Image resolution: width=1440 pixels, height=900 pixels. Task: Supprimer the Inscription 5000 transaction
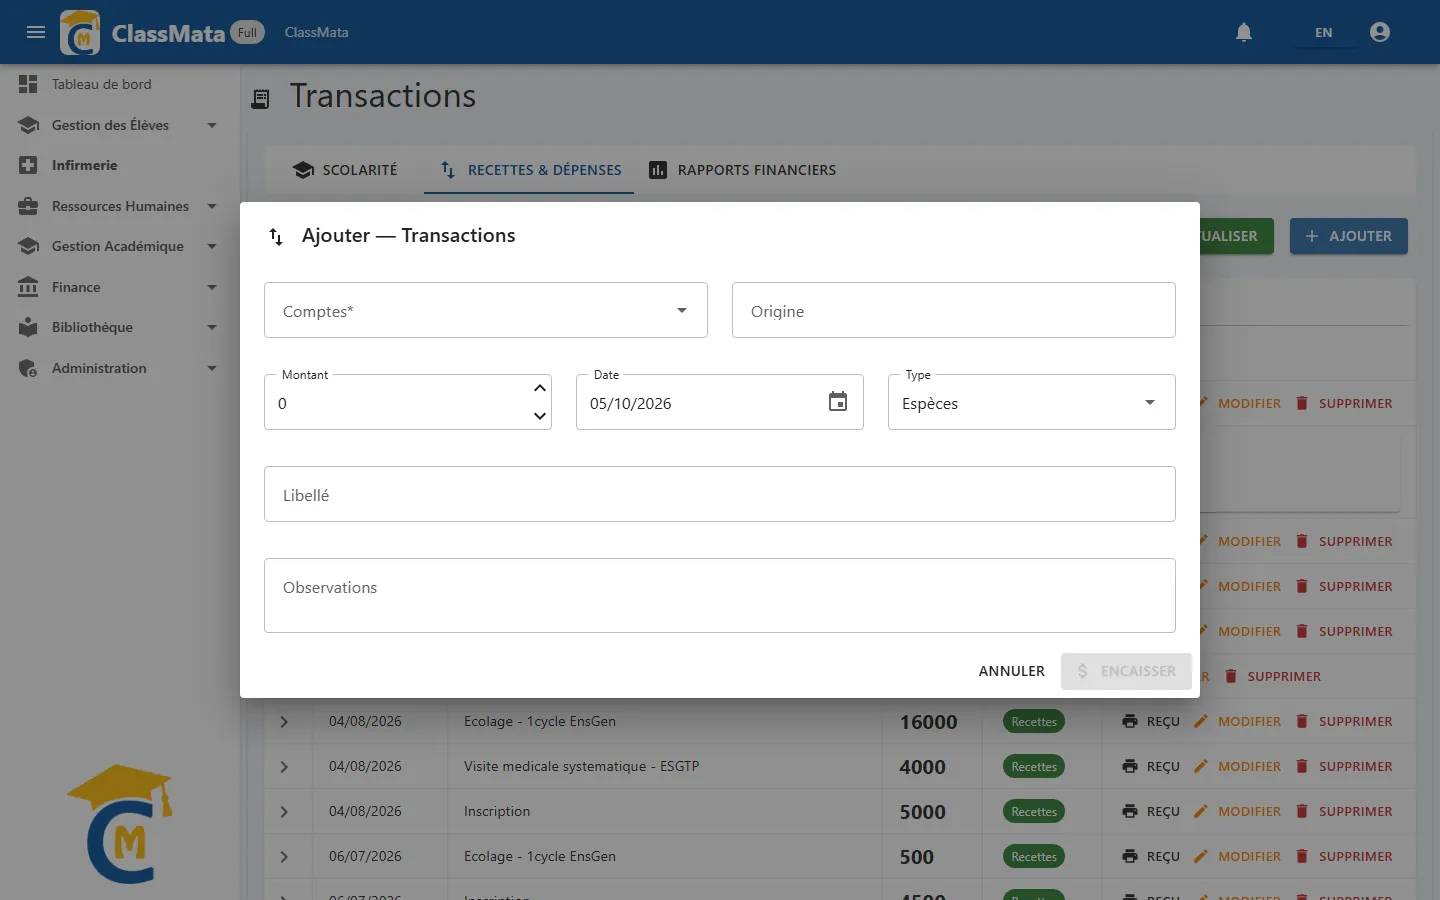coord(1344,811)
